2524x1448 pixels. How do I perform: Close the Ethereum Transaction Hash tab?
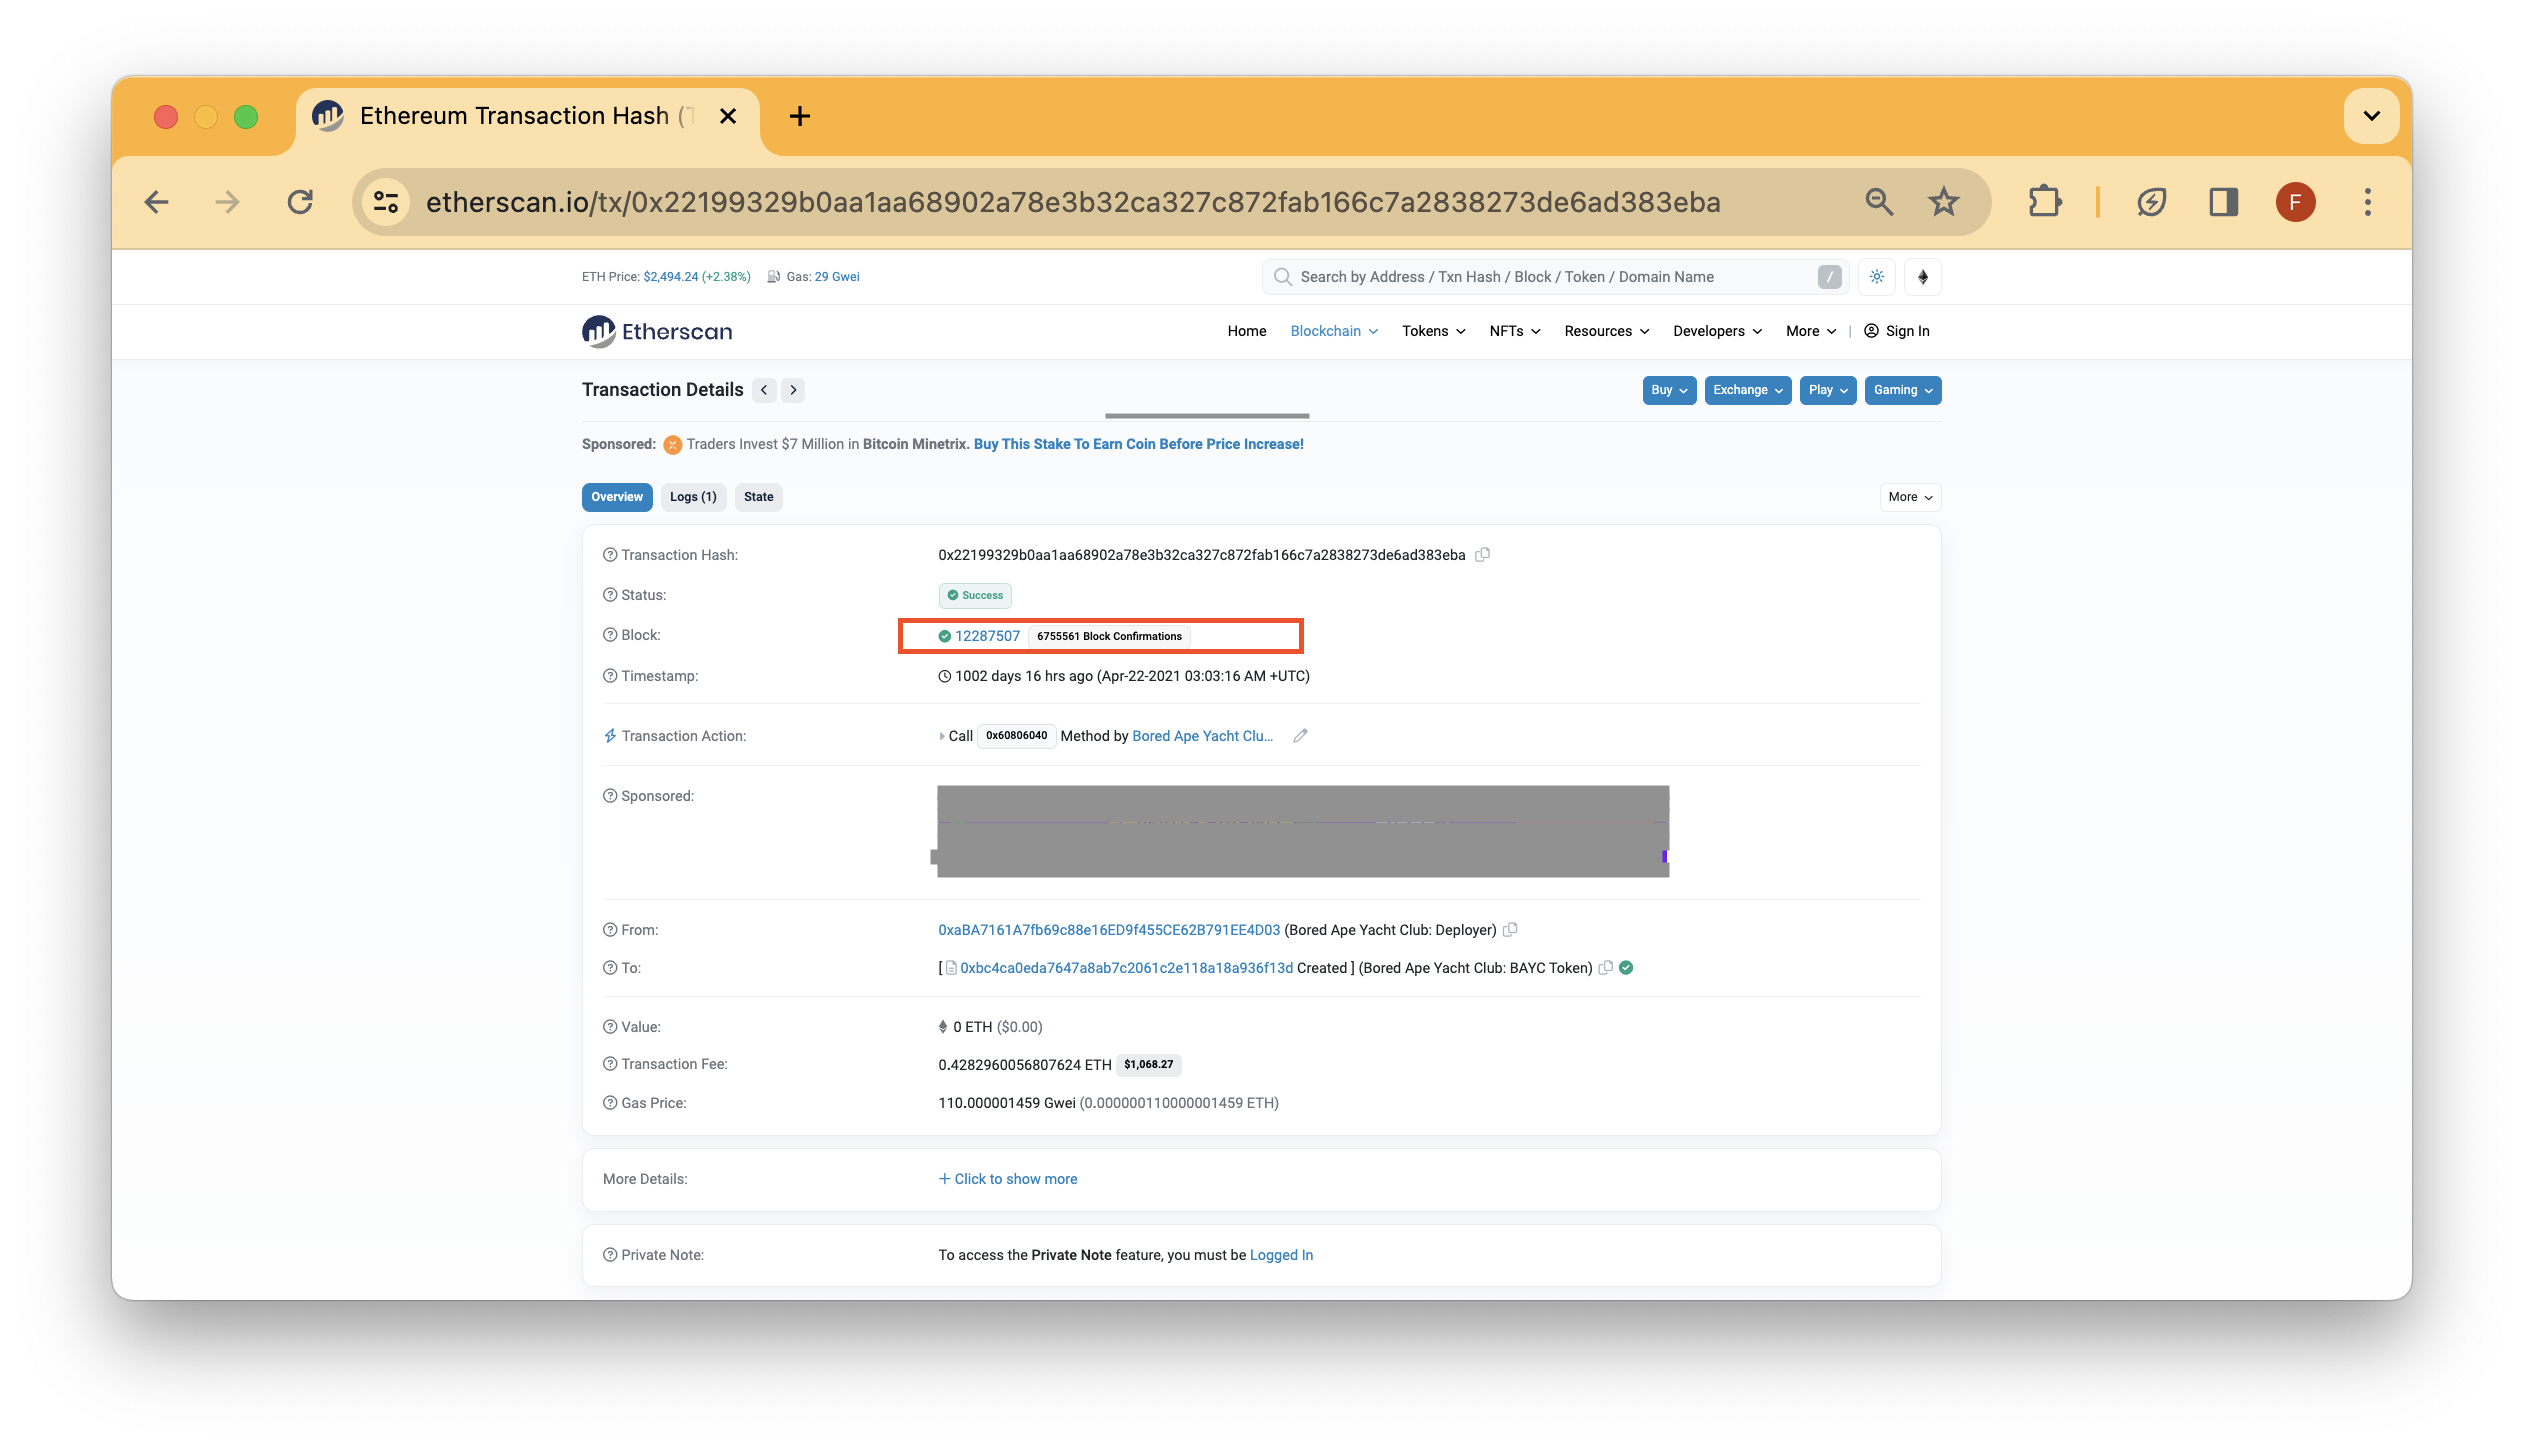click(728, 116)
